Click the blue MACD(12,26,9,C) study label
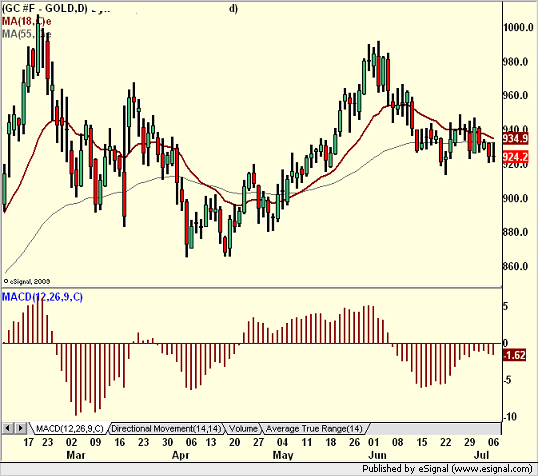This screenshot has width=538, height=476. 42,297
